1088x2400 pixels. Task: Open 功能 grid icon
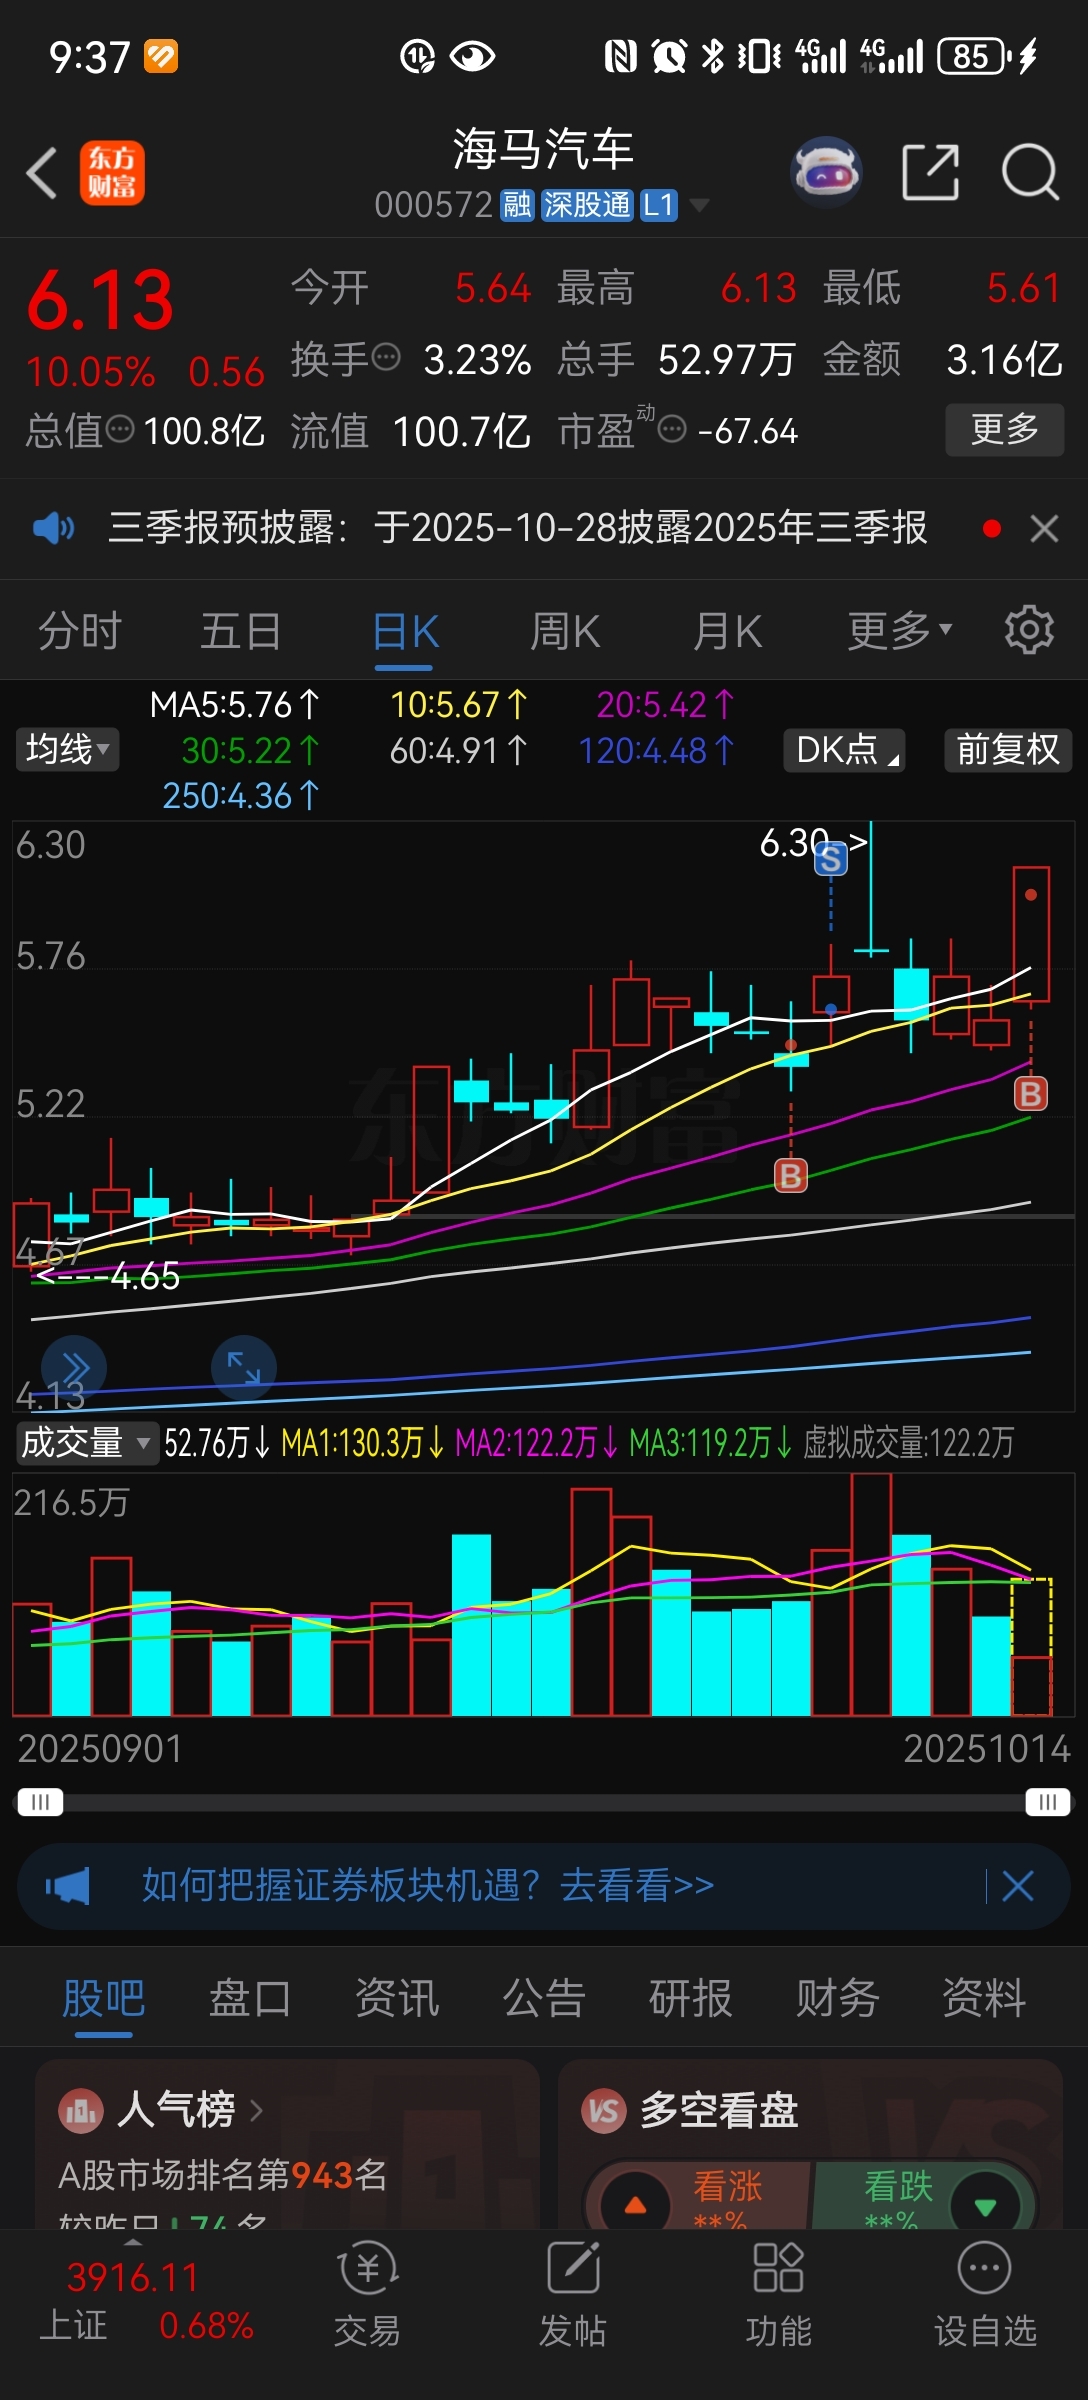tap(778, 2268)
